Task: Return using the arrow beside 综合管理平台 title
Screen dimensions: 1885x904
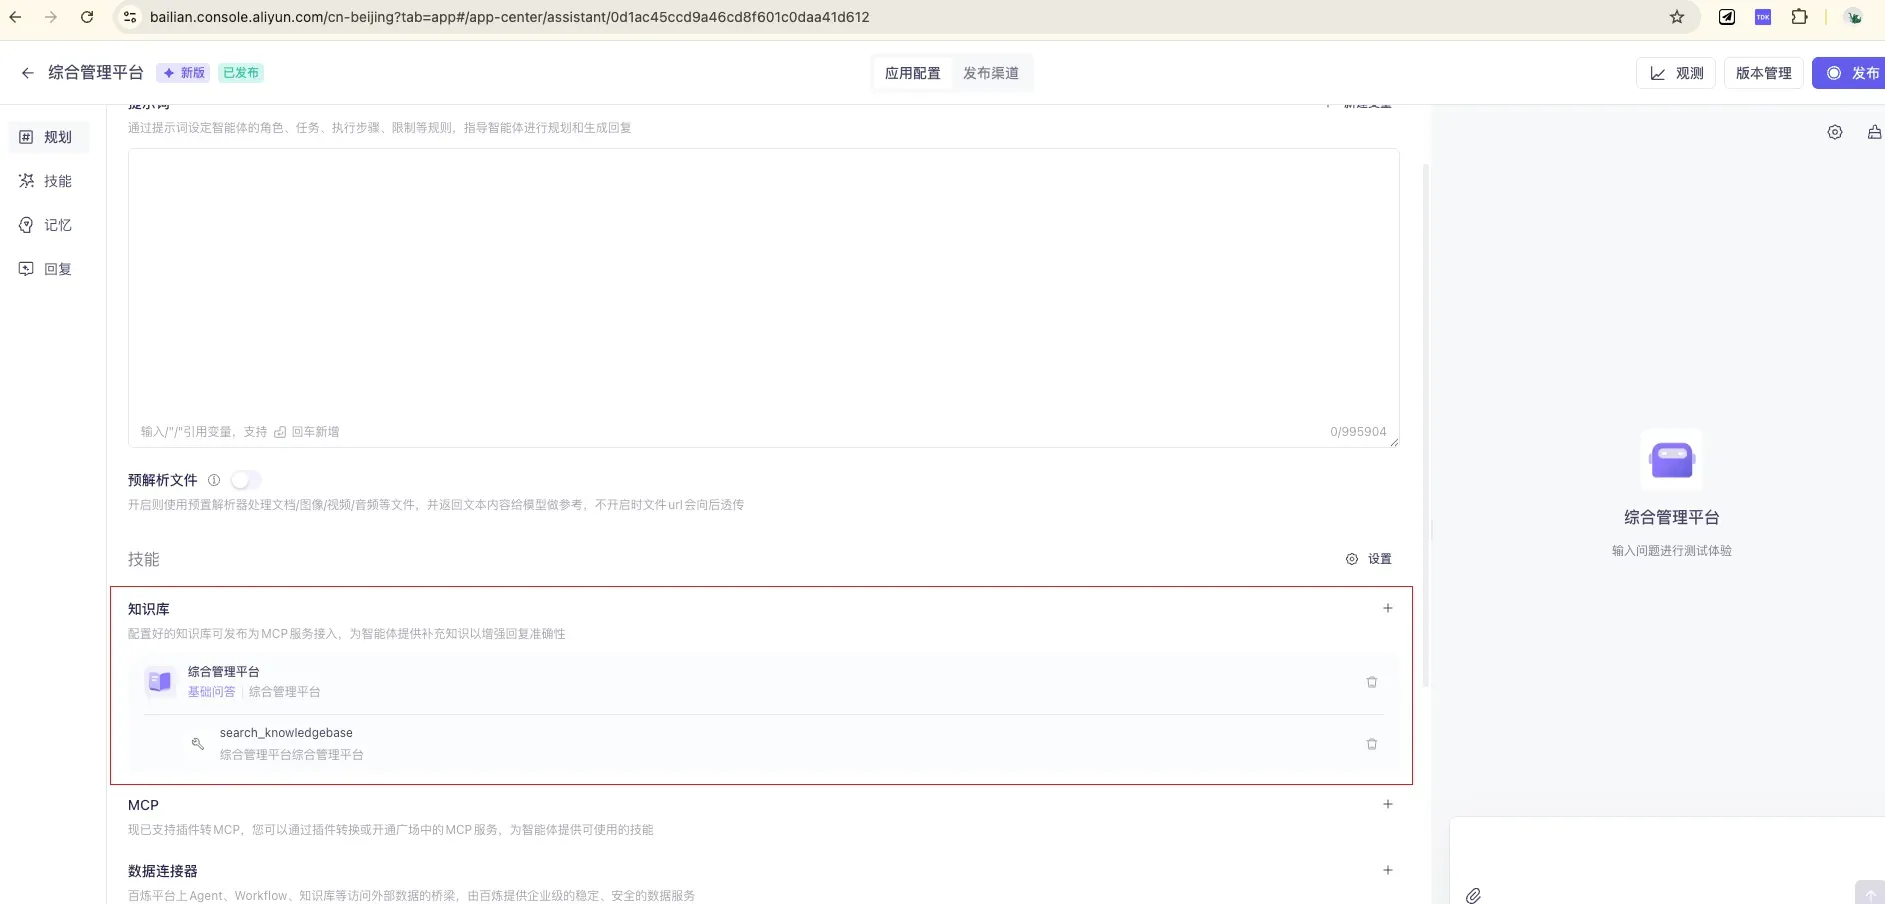Action: 28,73
